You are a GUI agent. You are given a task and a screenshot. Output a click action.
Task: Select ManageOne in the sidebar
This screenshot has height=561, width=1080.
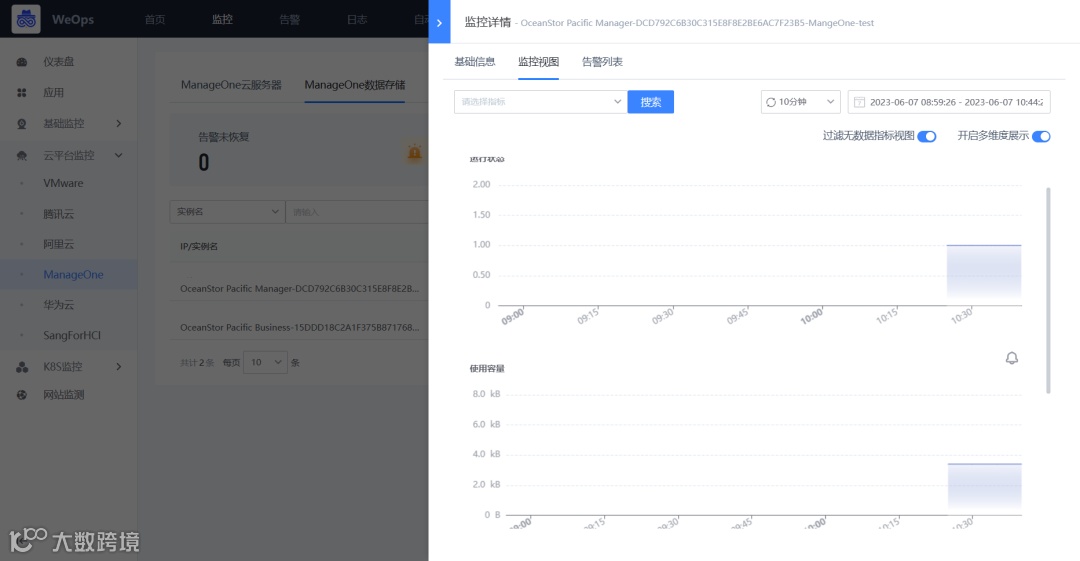(73, 274)
